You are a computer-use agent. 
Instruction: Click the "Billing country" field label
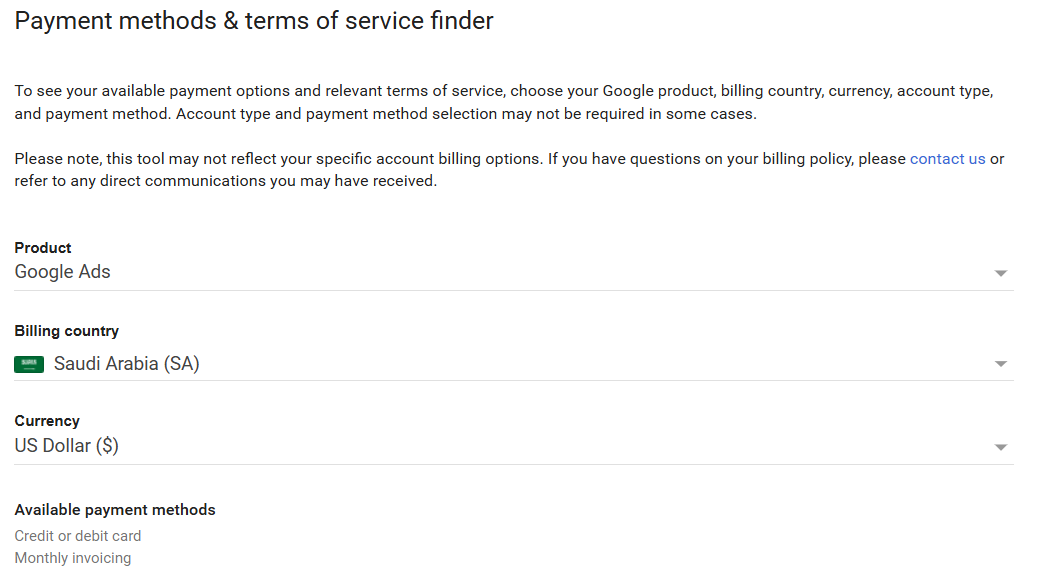[67, 331]
